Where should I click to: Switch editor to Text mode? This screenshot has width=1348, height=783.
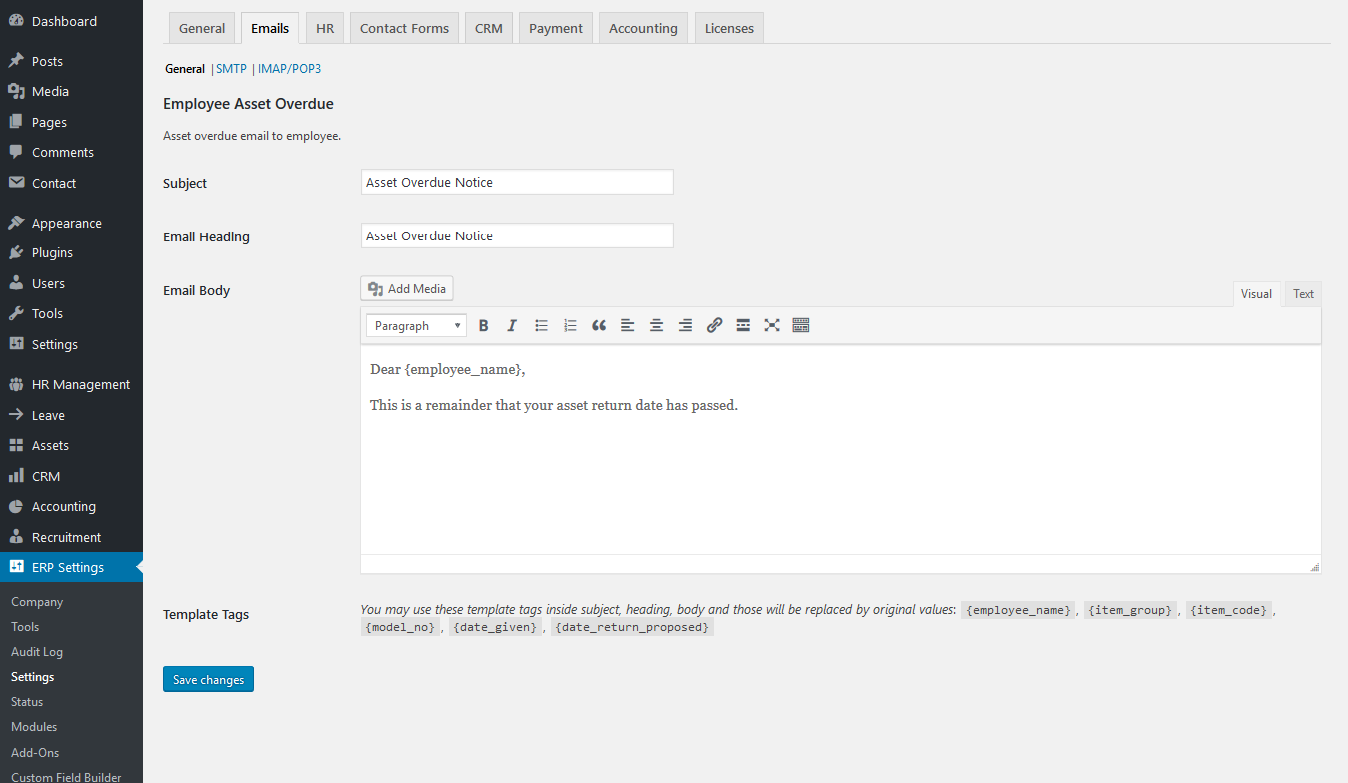[x=1303, y=293]
